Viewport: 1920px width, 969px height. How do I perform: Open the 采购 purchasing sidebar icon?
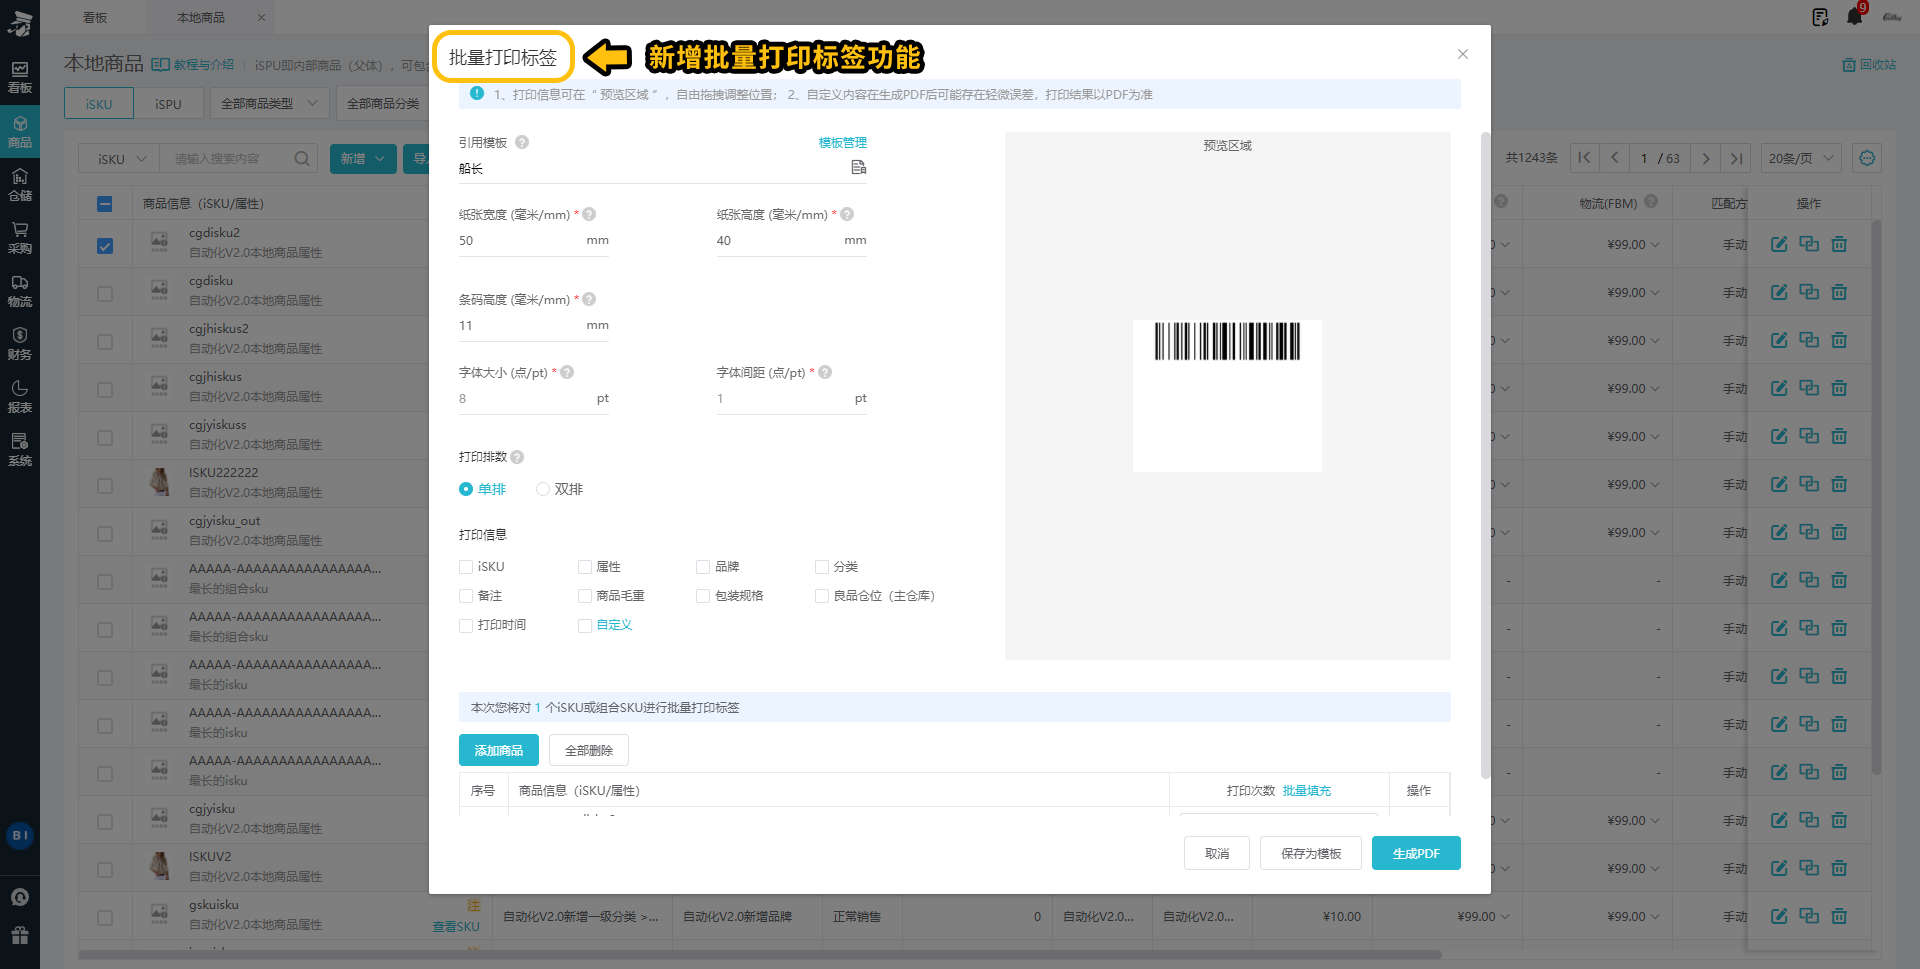click(20, 238)
